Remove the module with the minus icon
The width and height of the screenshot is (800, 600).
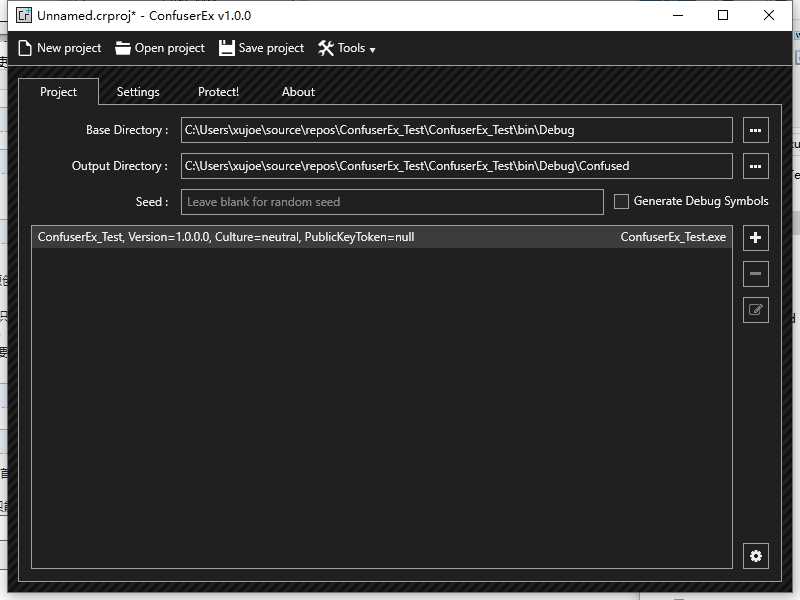tap(756, 274)
